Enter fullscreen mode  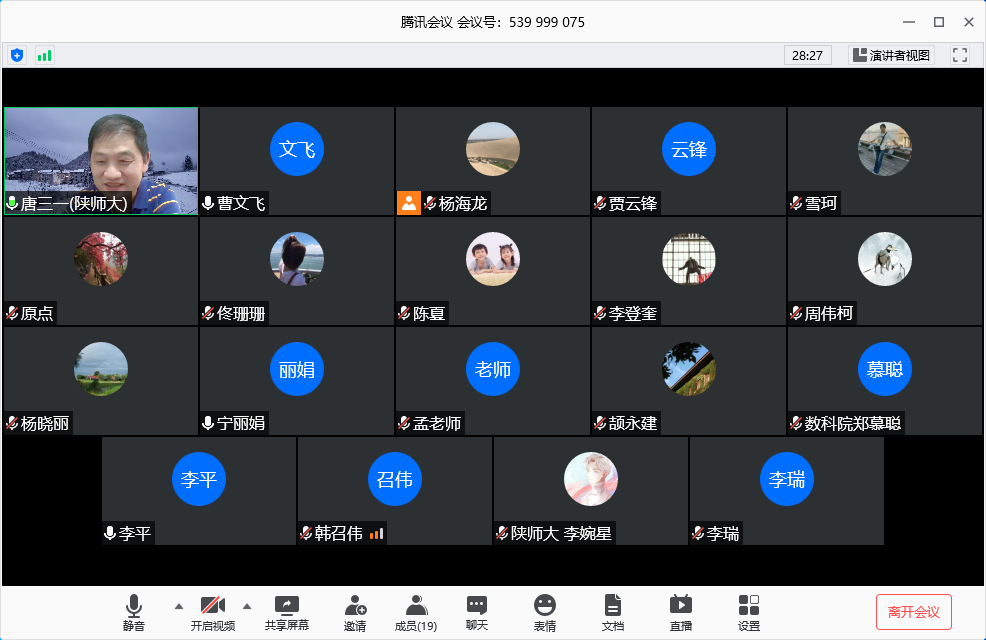click(x=960, y=55)
